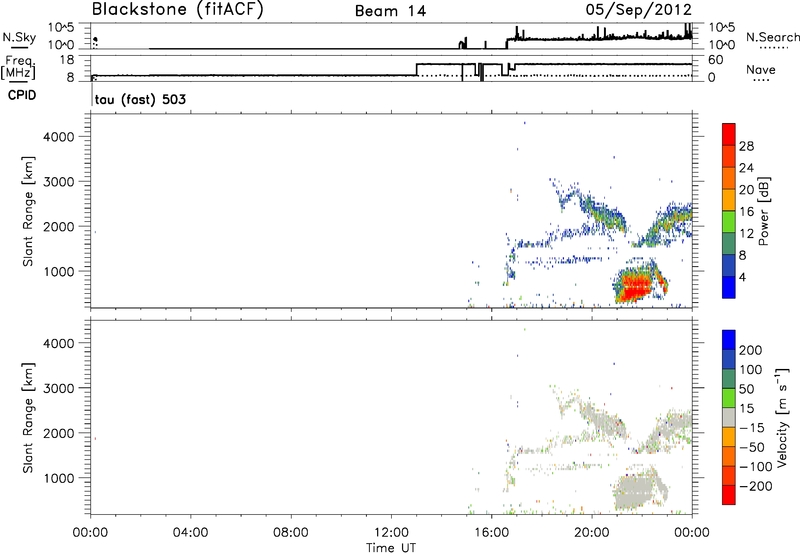This screenshot has height=554, width=800.
Task: Click the 'Power [dB]' colorbar label
Action: (x=763, y=211)
